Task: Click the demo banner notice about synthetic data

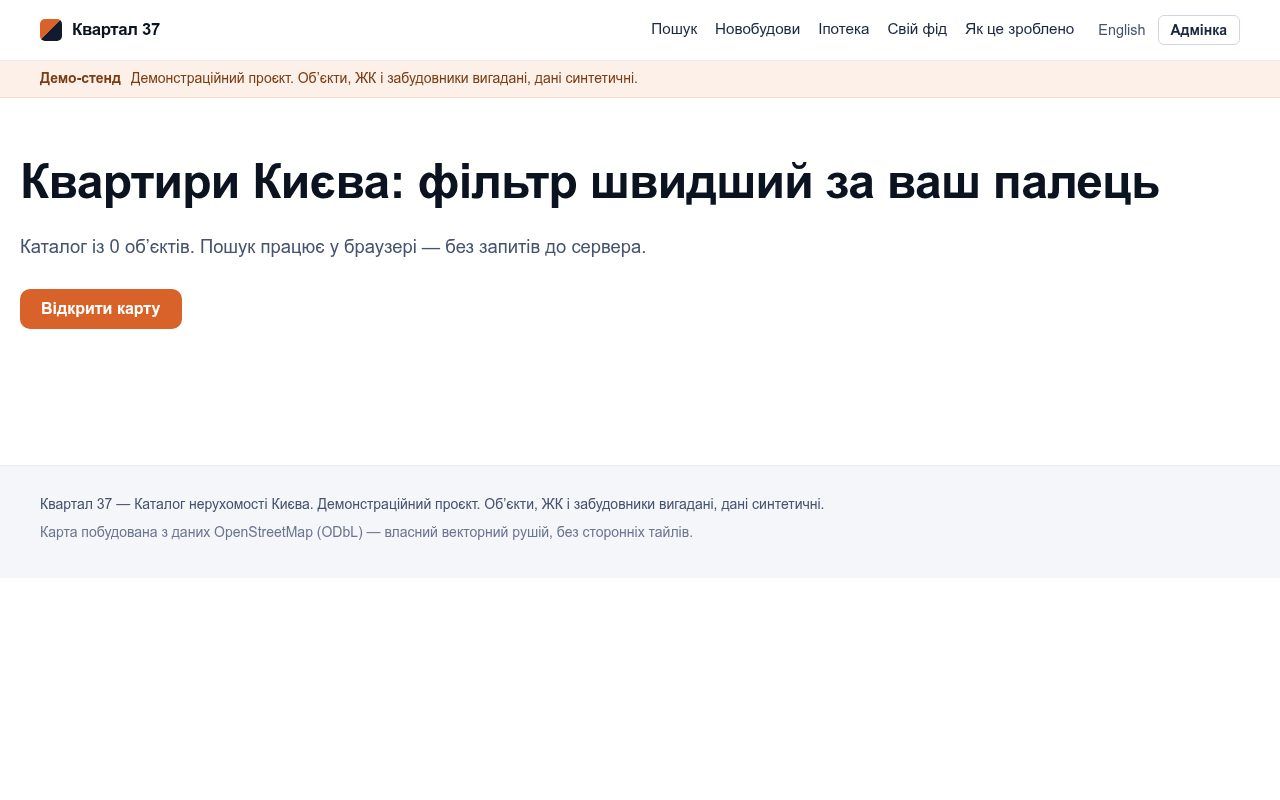Action: click(384, 78)
